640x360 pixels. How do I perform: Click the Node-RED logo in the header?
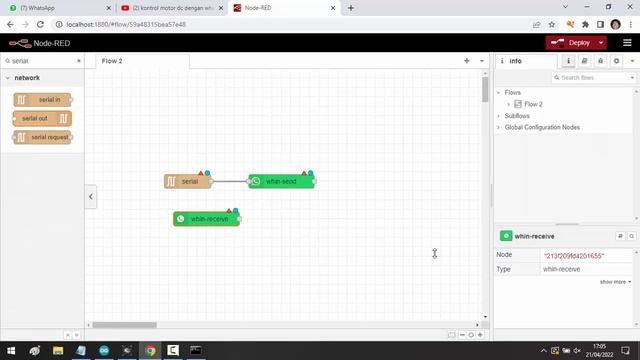(x=40, y=43)
